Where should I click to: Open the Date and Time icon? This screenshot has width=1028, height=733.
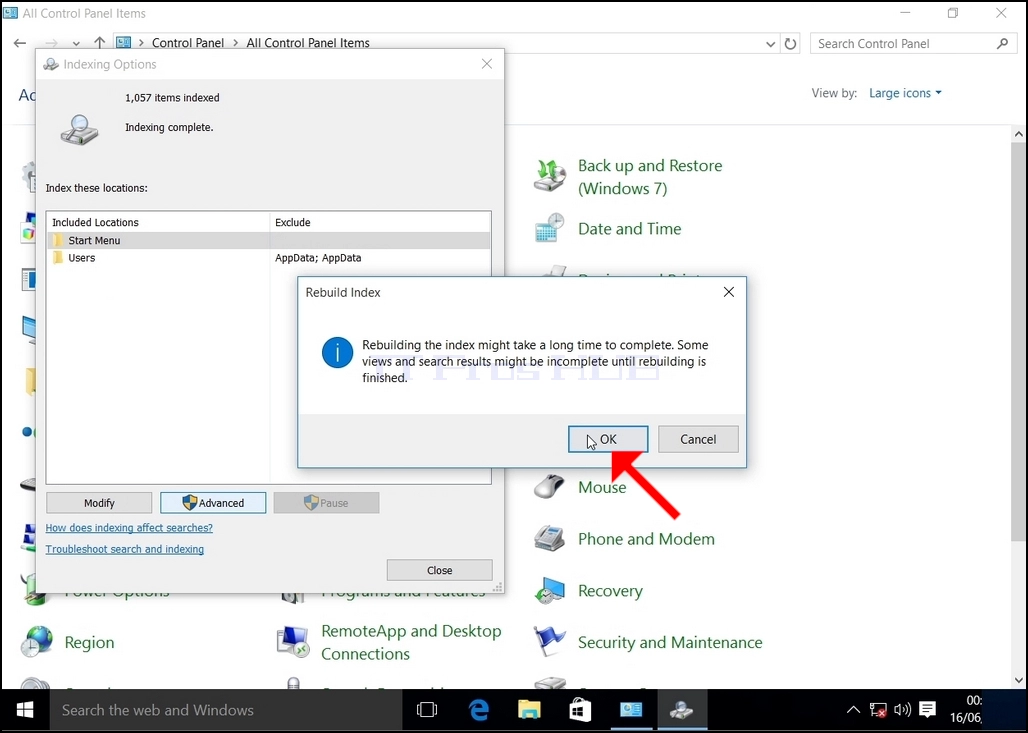coord(549,228)
